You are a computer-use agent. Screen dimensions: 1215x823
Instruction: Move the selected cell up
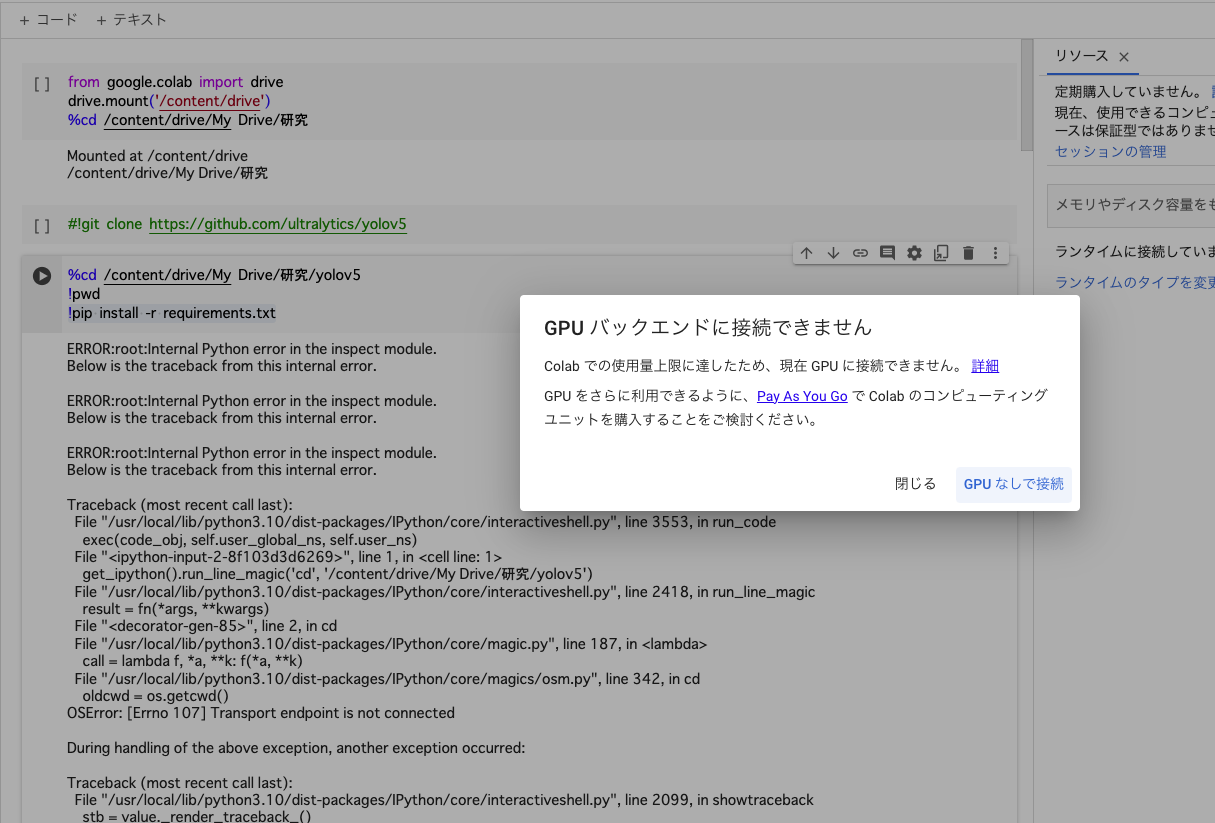[x=807, y=253]
